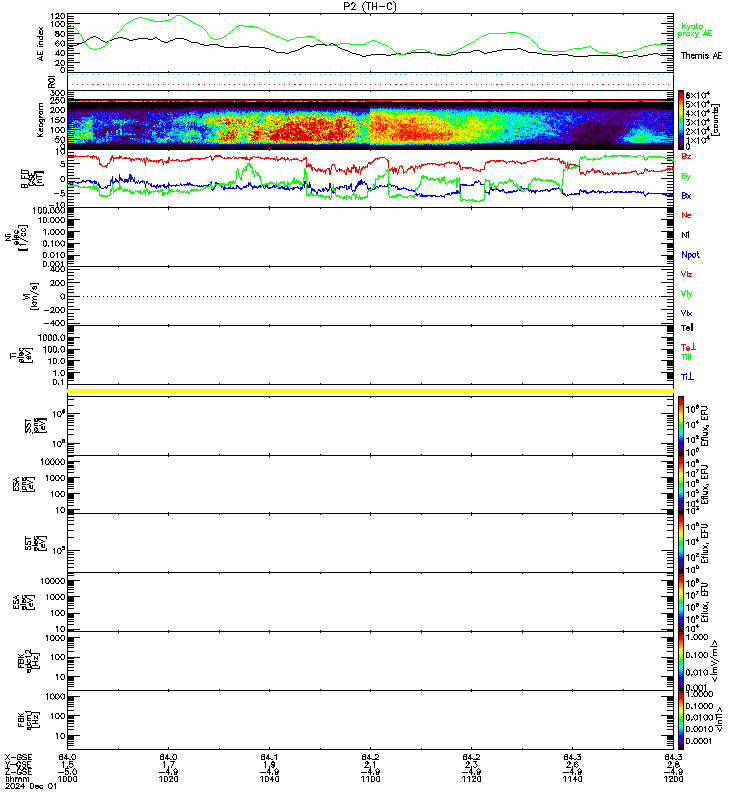Click the AE index y-axis label
Screen dimensions: 750x800
click(x=40, y=44)
